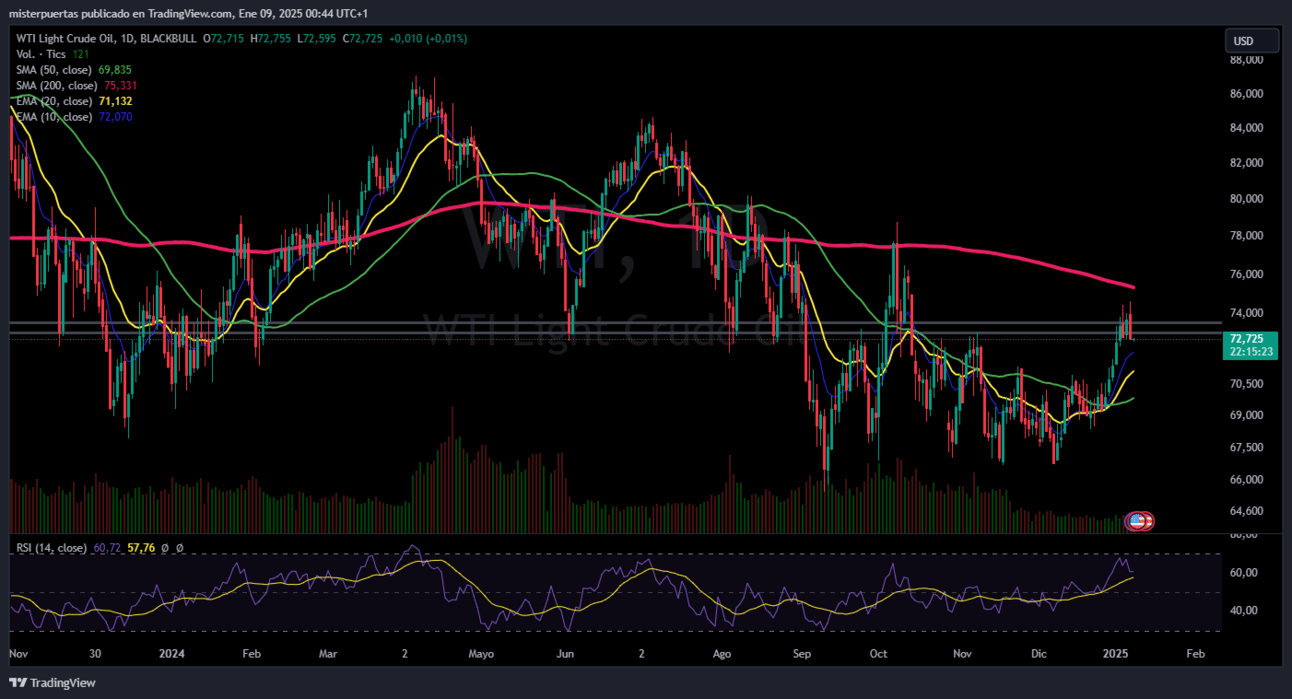Click the change value +0,010 (+0,01%)

pos(427,38)
